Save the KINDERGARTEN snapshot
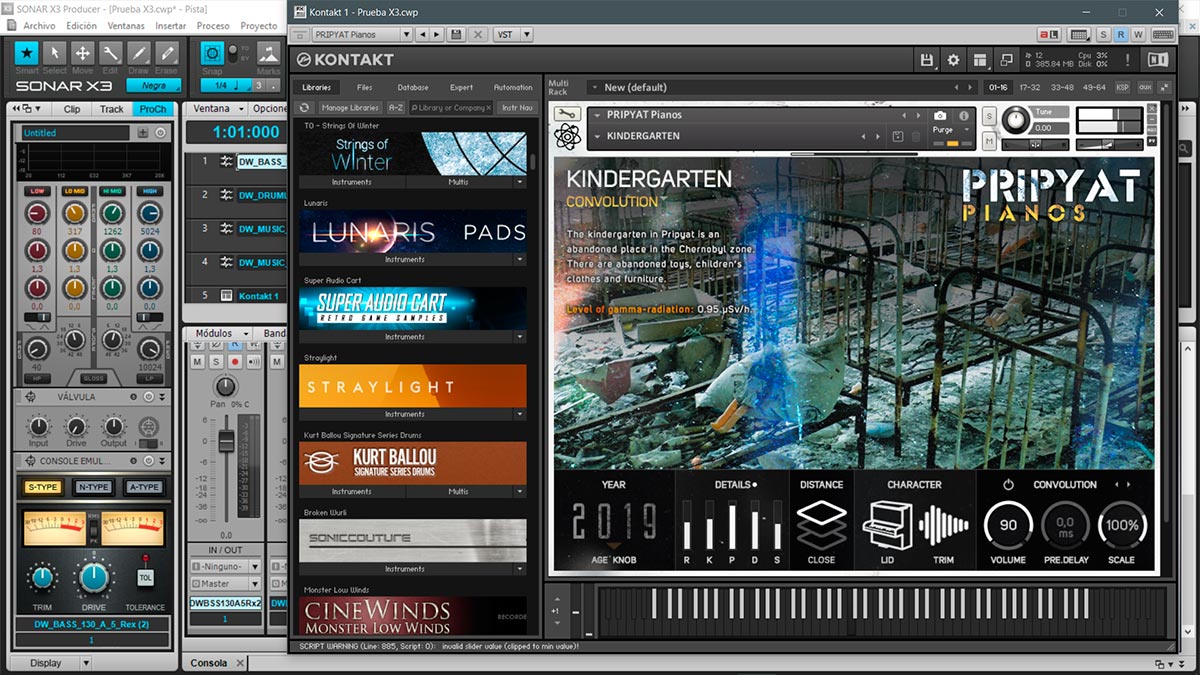Screen dimensions: 1200x675 (x=897, y=136)
